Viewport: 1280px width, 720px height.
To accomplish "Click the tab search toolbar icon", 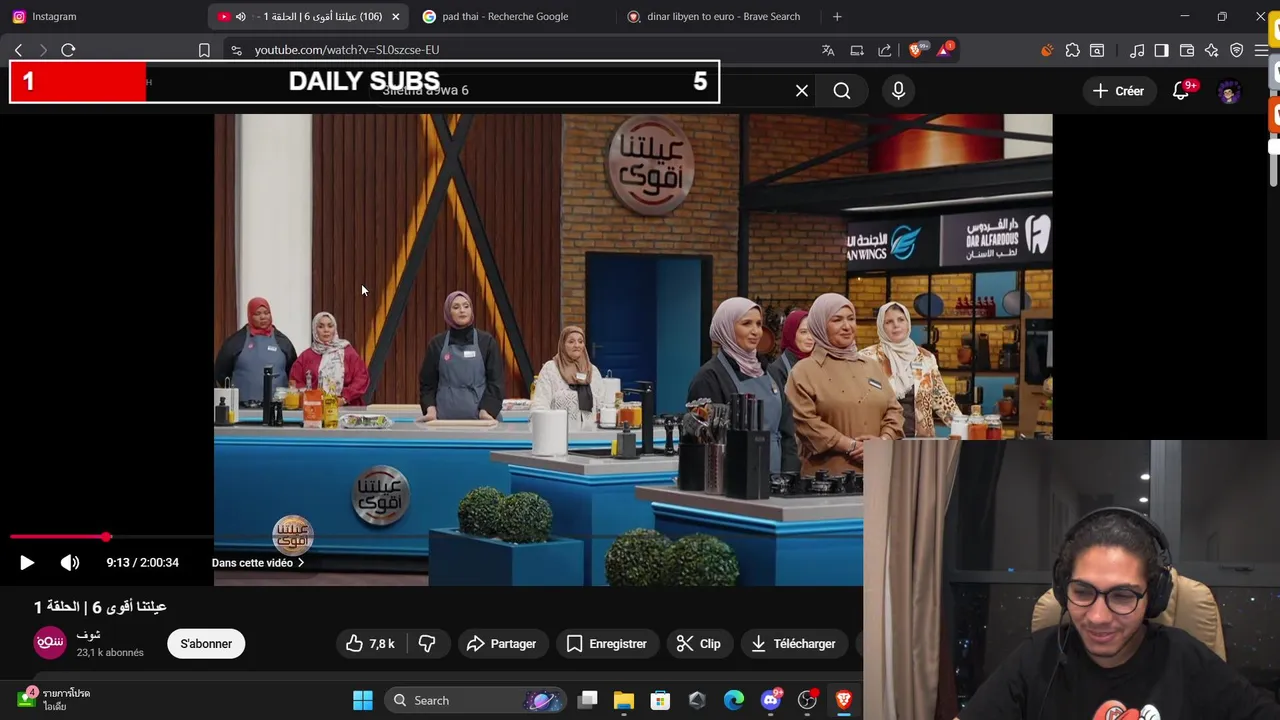I will pyautogui.click(x=1097, y=50).
